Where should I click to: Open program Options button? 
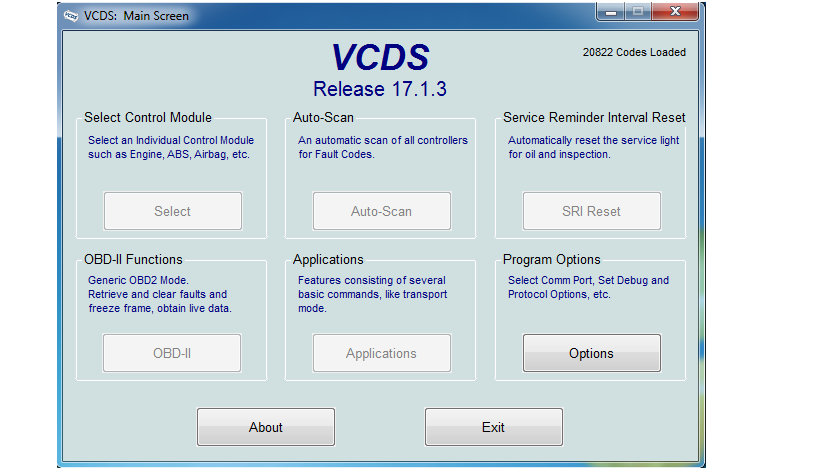(592, 353)
